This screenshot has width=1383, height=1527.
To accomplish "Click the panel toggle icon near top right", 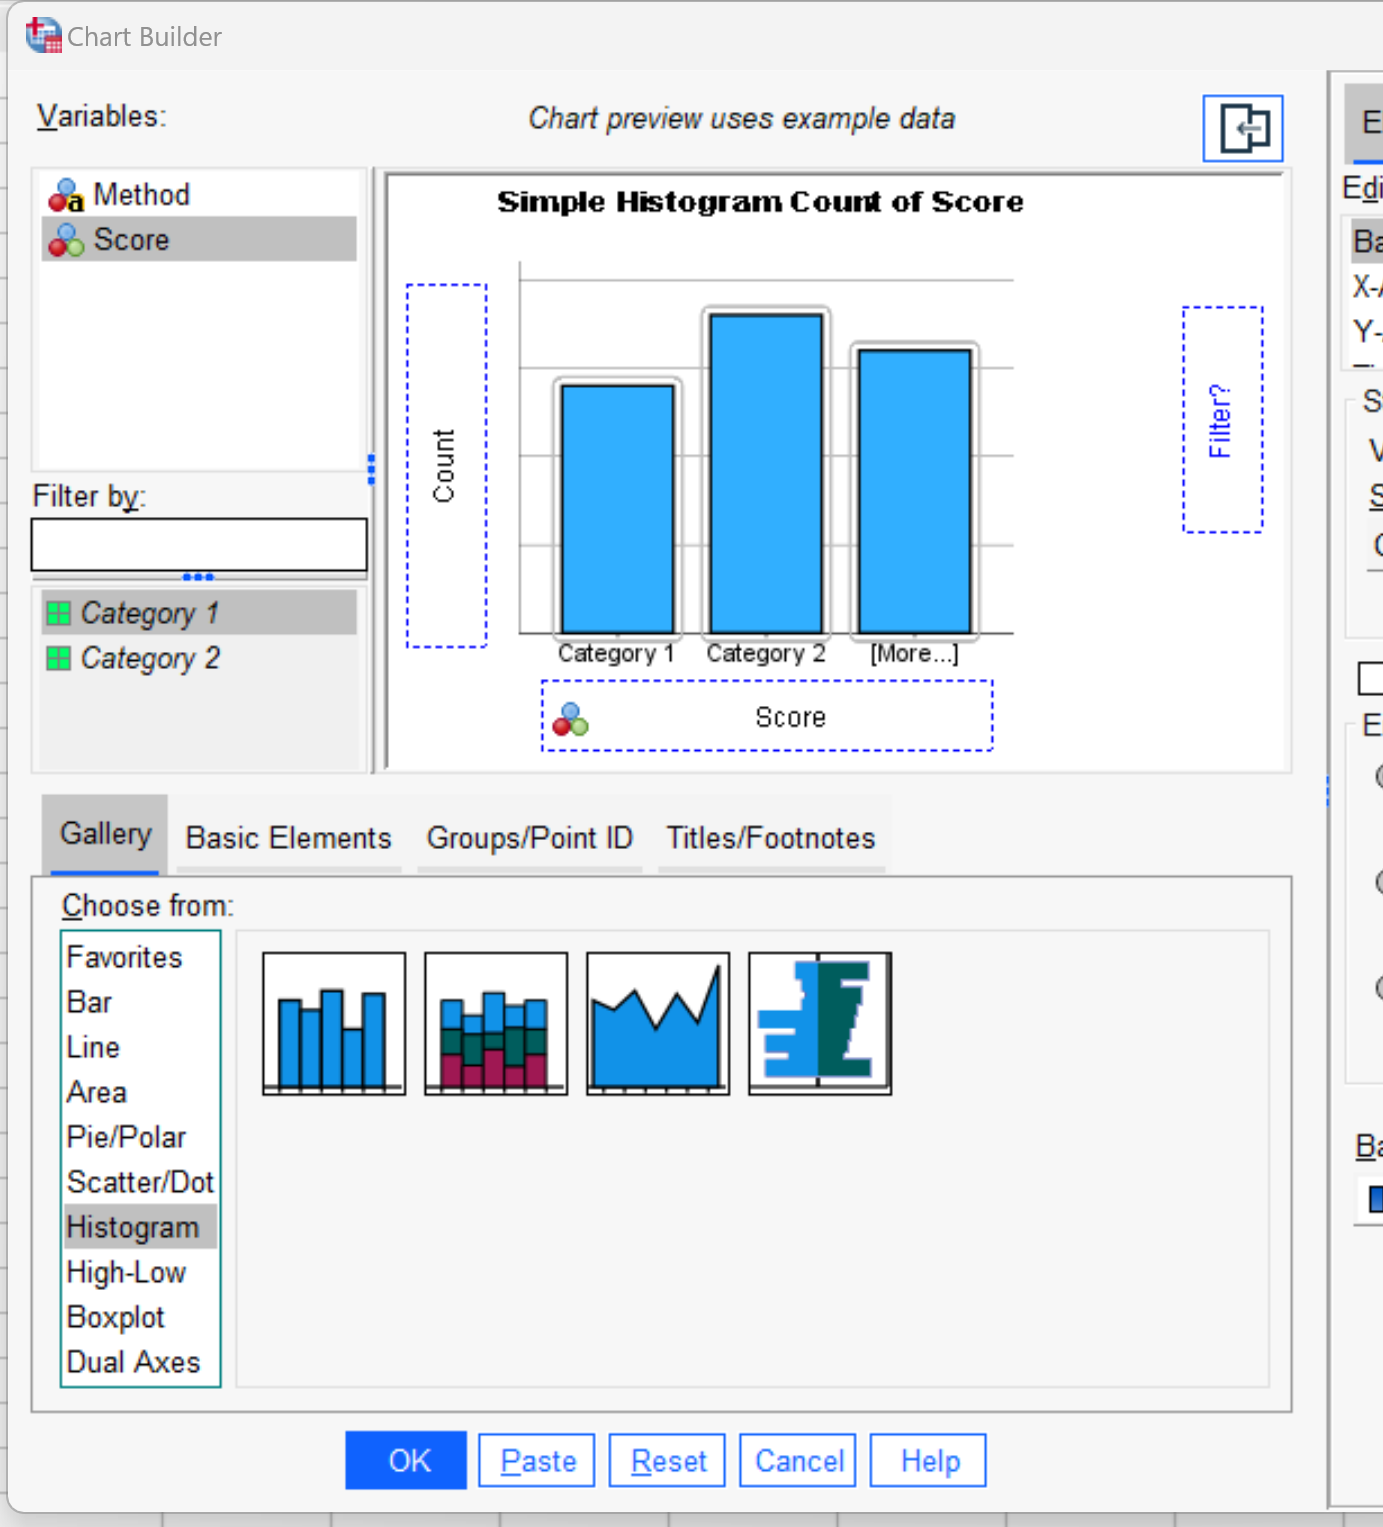I will point(1242,128).
